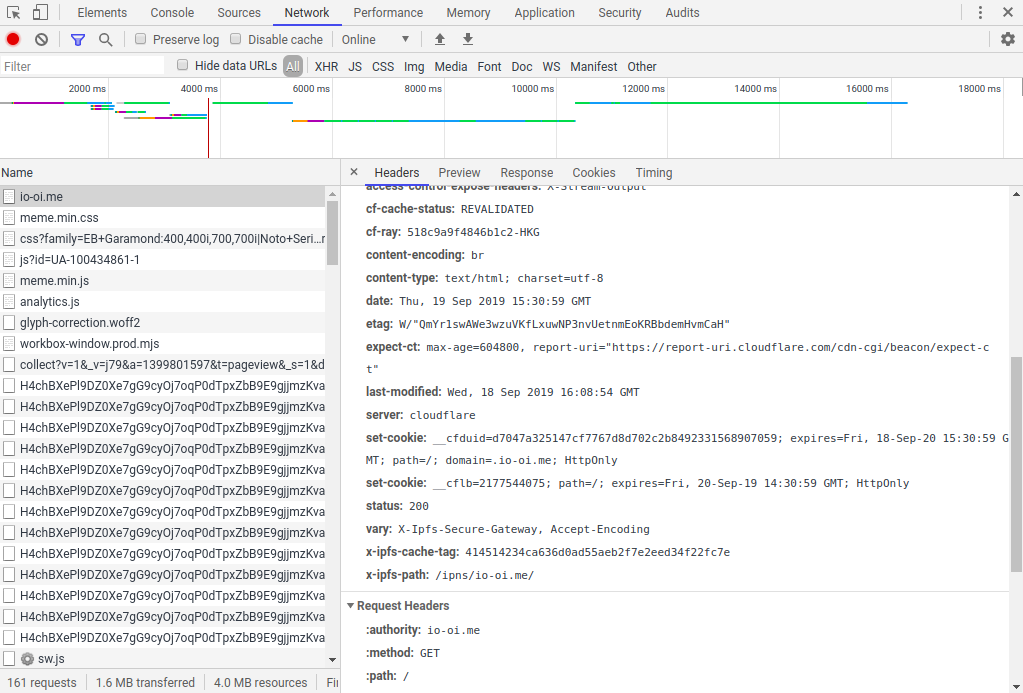Screen dimensions: 1023x693
Task: Toggle the device toolbar icon
Action: point(40,12)
